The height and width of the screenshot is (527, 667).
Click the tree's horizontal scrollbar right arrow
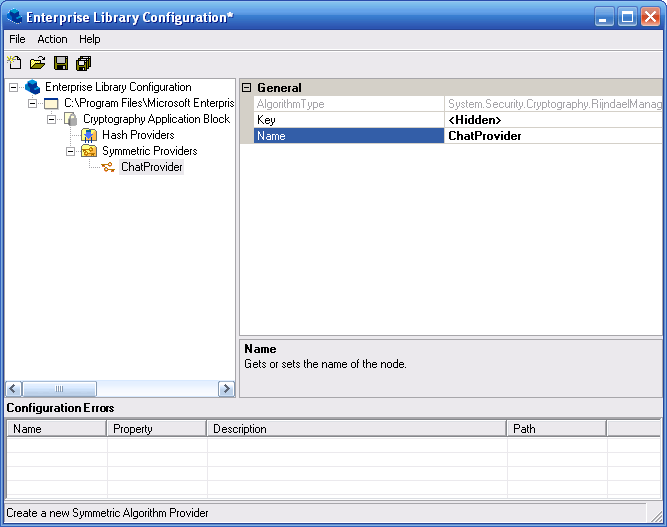click(x=226, y=388)
